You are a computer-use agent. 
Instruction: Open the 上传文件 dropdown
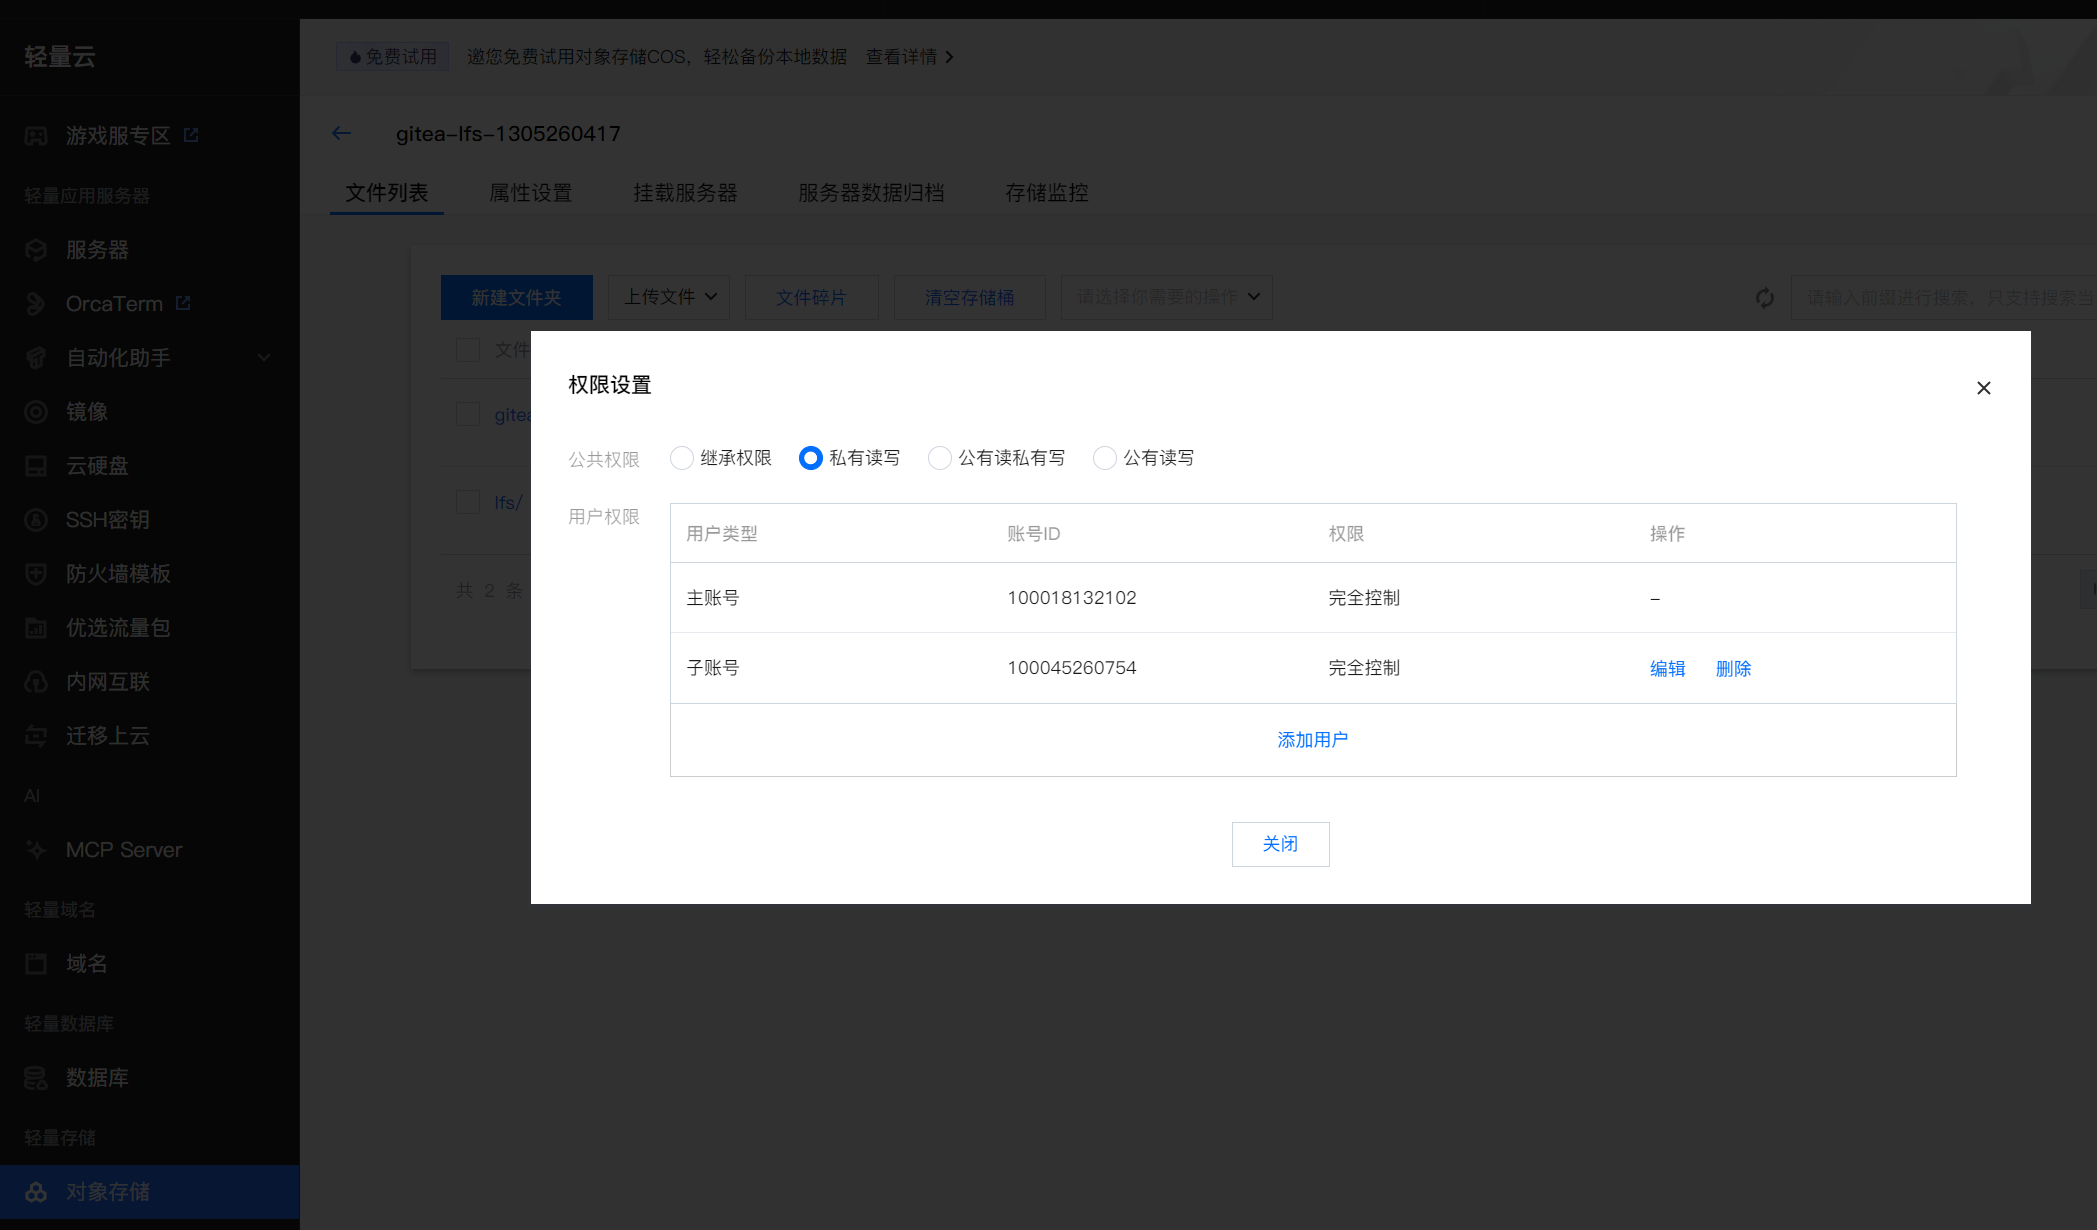pyautogui.click(x=669, y=297)
